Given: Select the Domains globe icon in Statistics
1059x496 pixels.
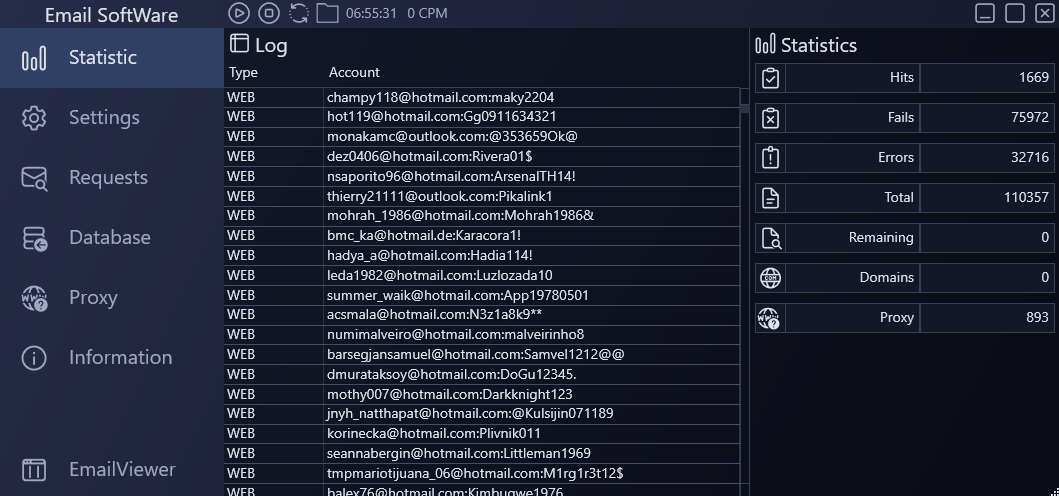Looking at the screenshot, I should (770, 278).
